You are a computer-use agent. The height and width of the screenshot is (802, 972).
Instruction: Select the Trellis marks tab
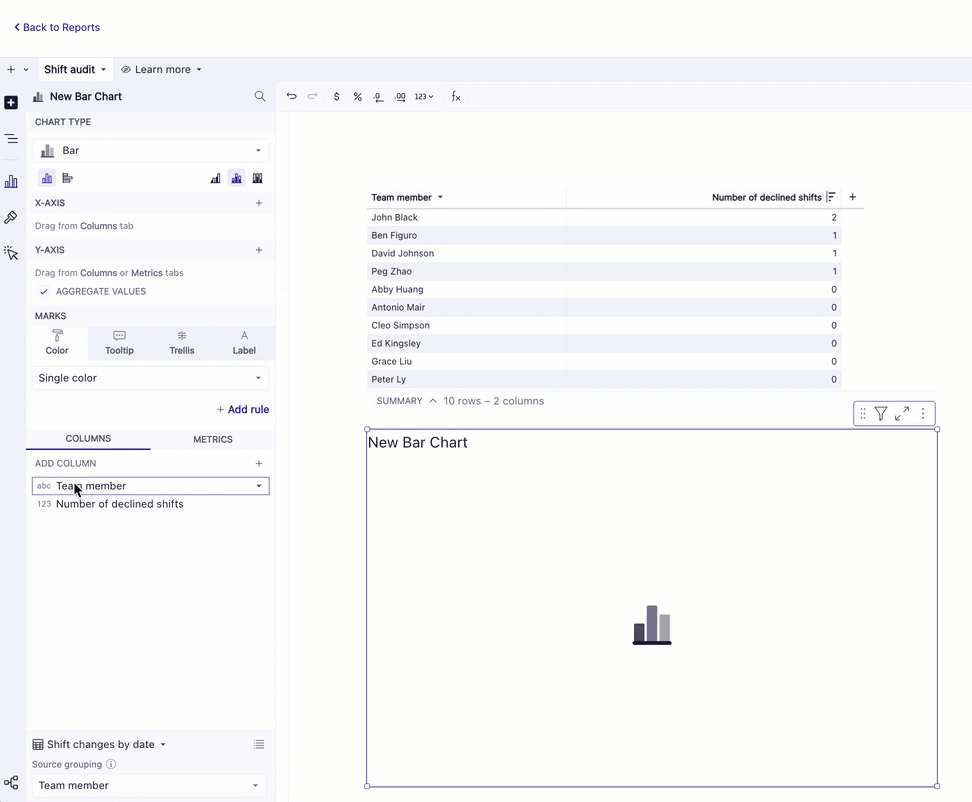[x=182, y=343]
